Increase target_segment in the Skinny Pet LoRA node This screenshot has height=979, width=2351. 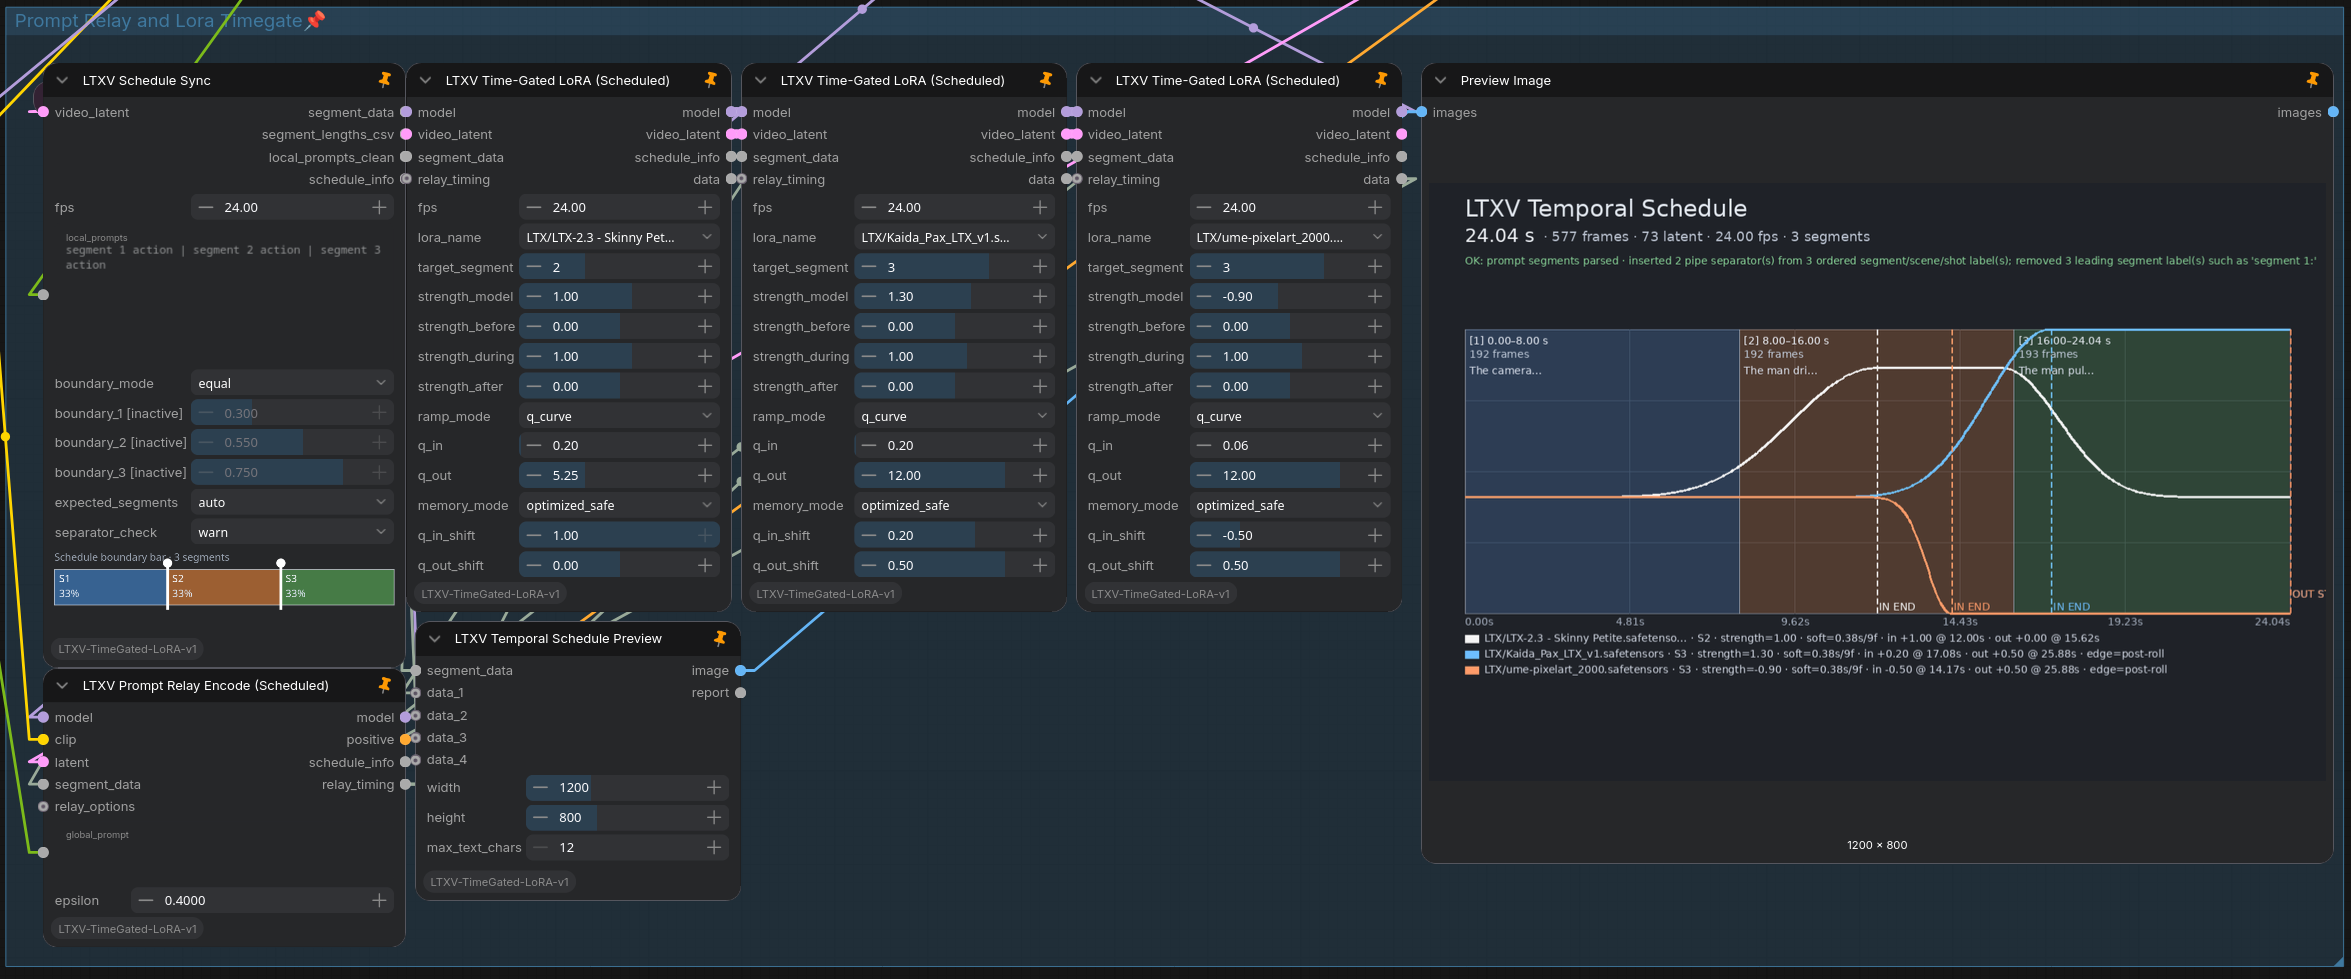point(705,267)
